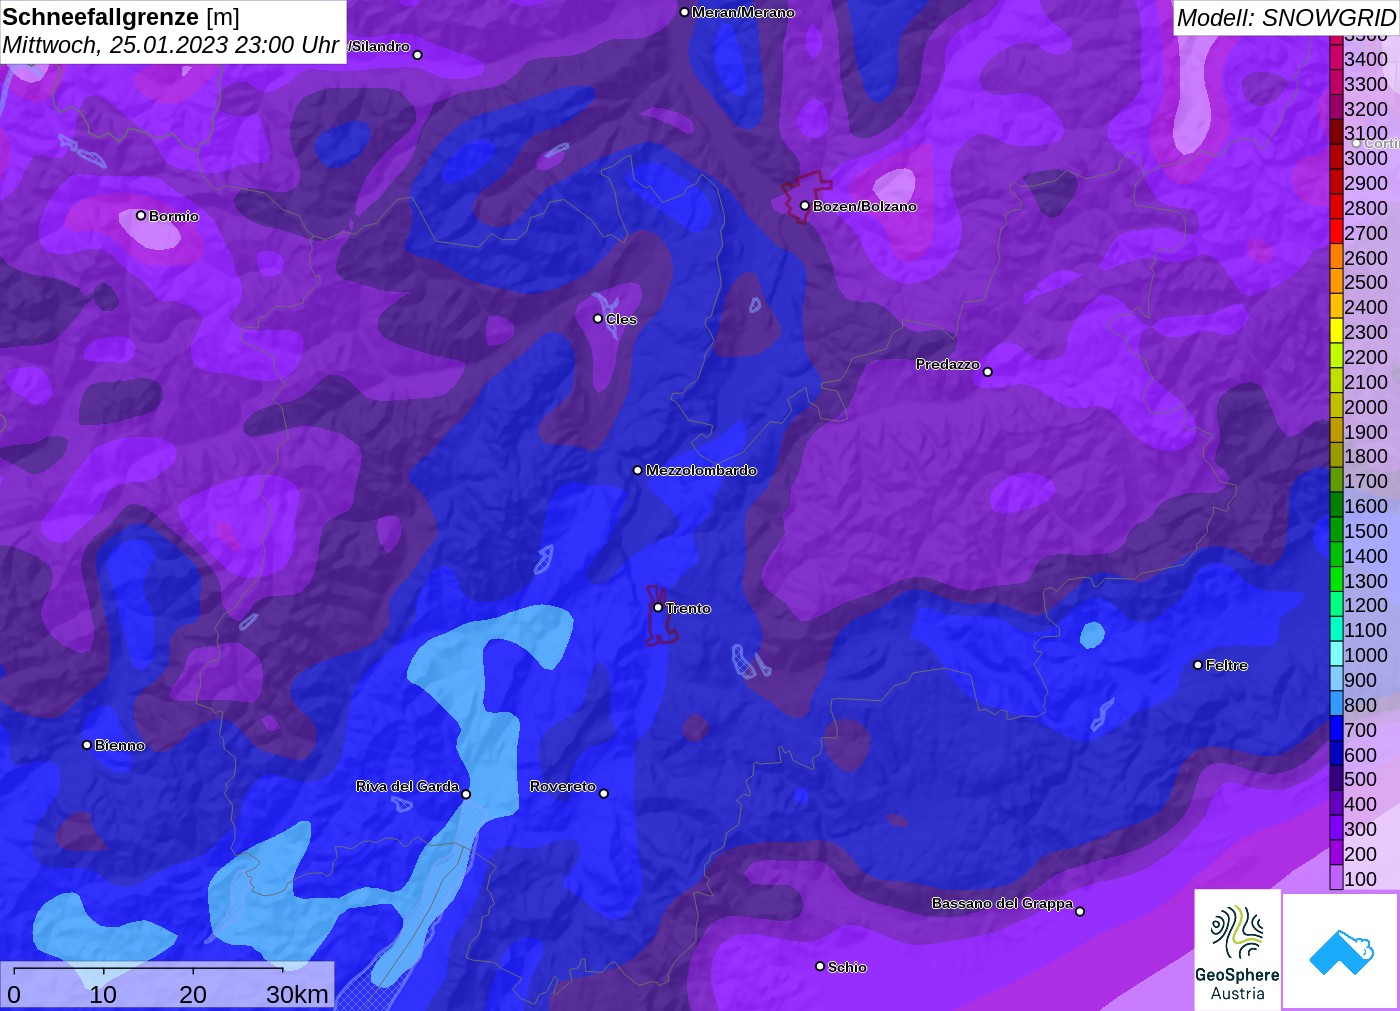
Task: Select the Trento city marker
Action: coord(658,607)
